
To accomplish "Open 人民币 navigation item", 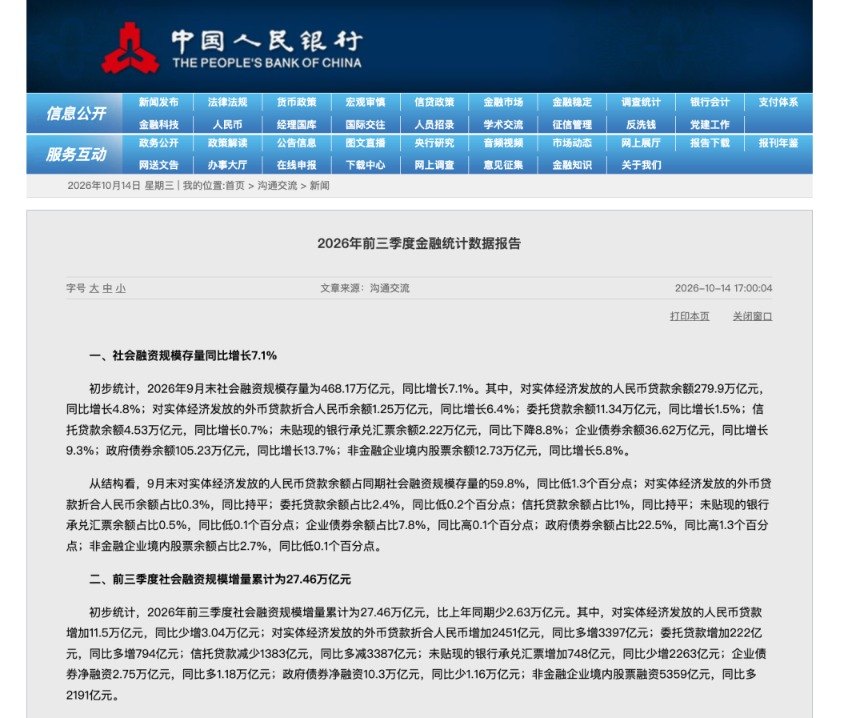I will pos(228,125).
